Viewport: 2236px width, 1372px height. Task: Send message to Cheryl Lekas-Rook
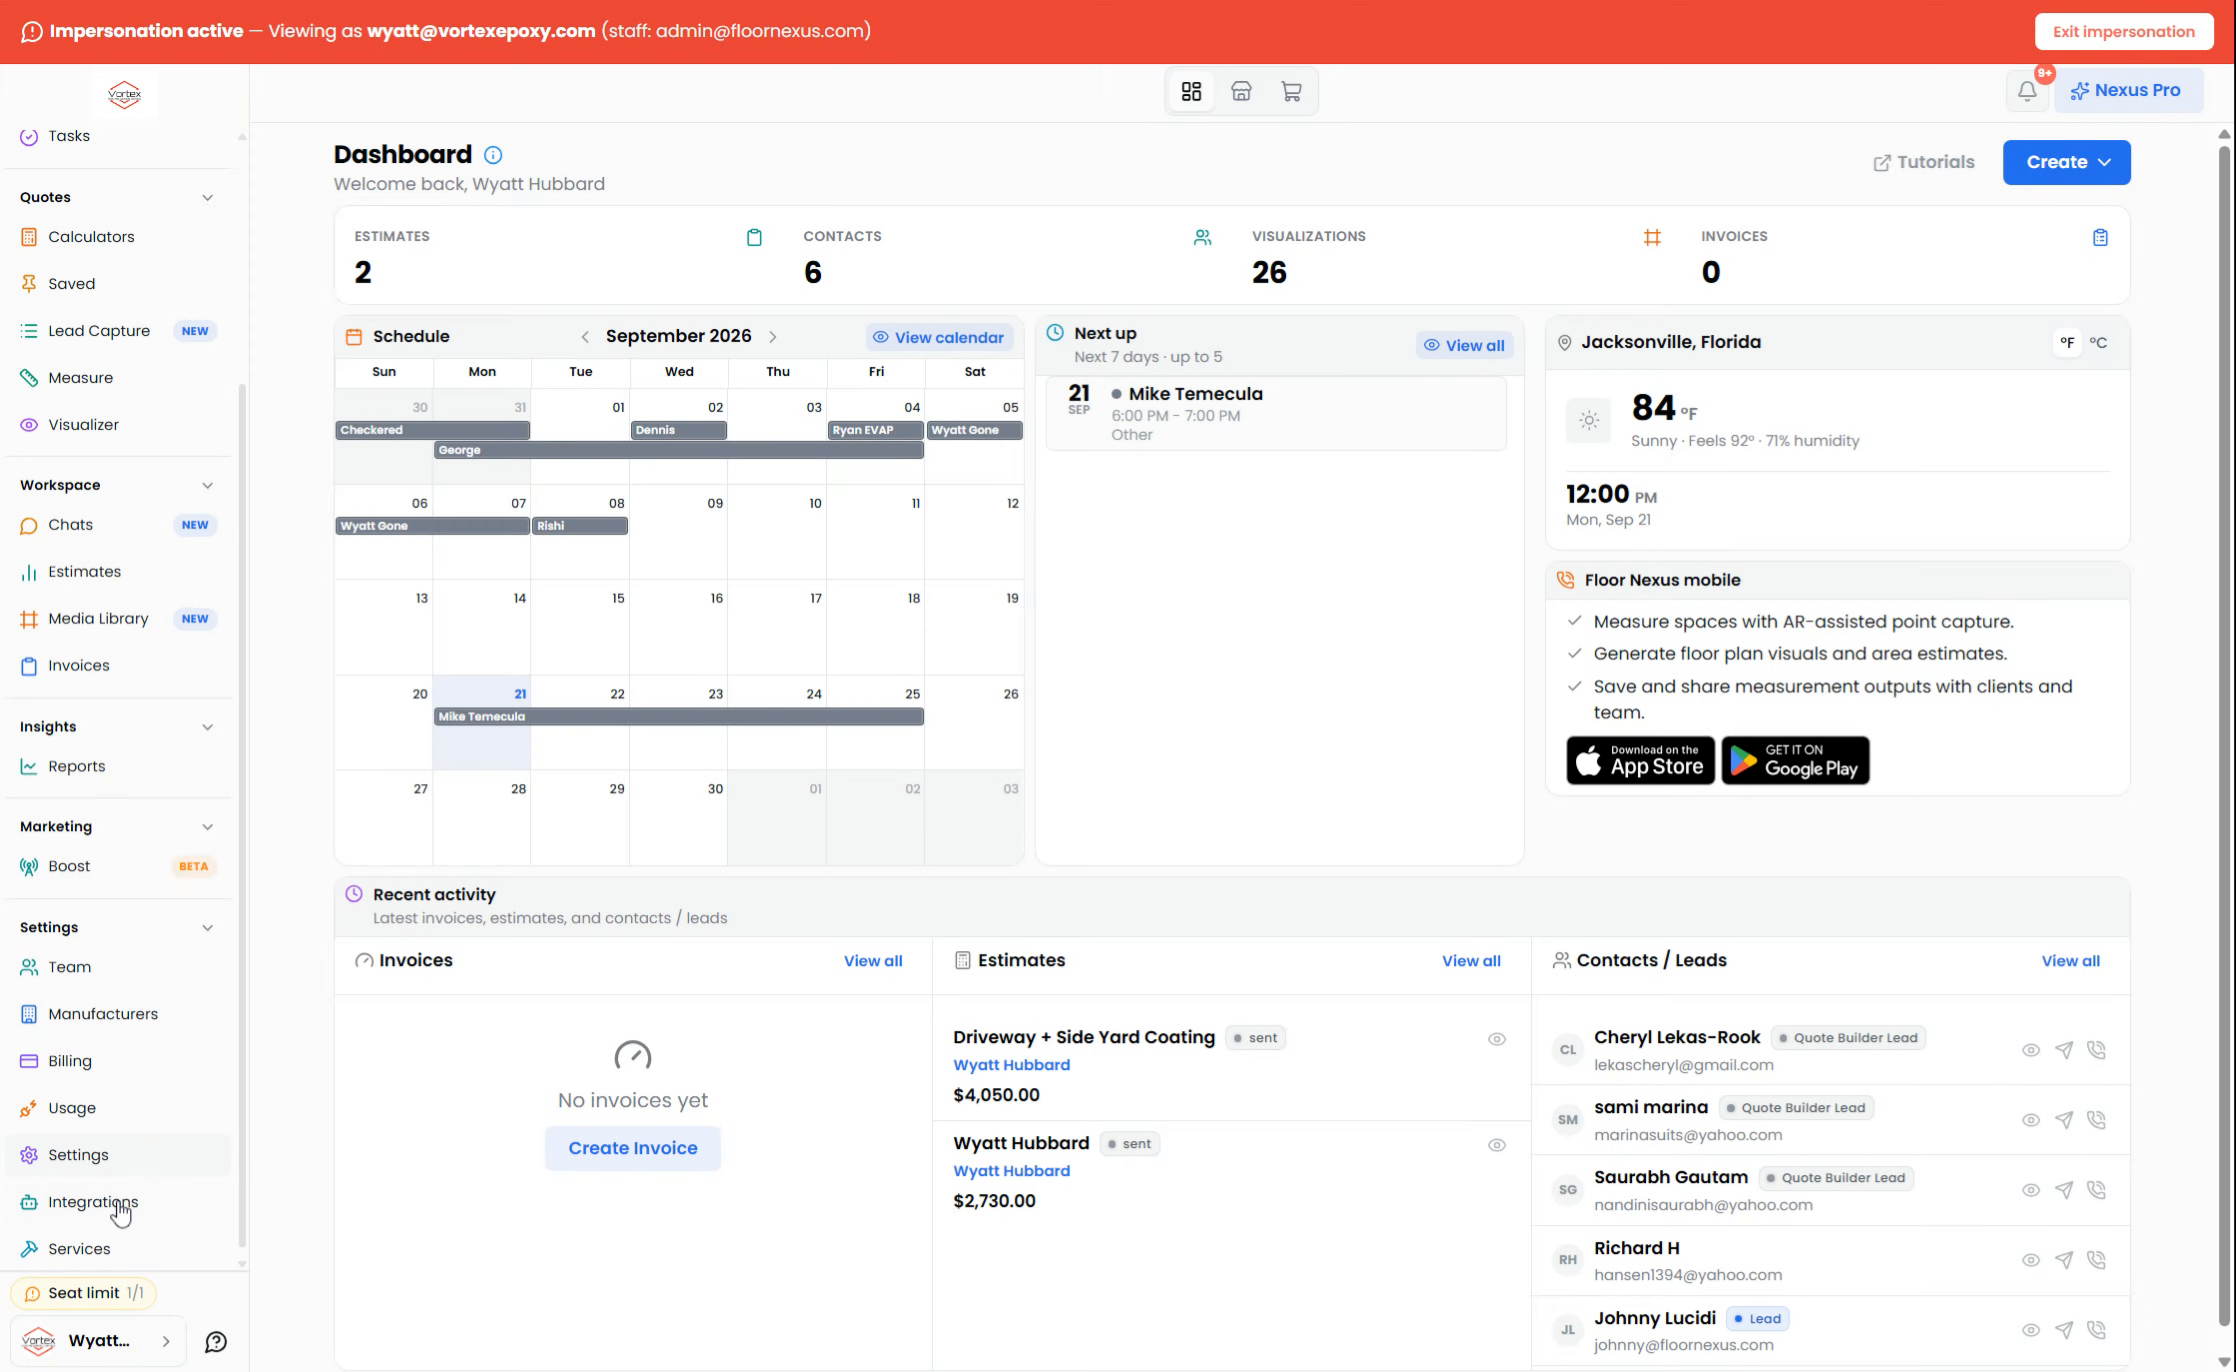coord(2064,1050)
